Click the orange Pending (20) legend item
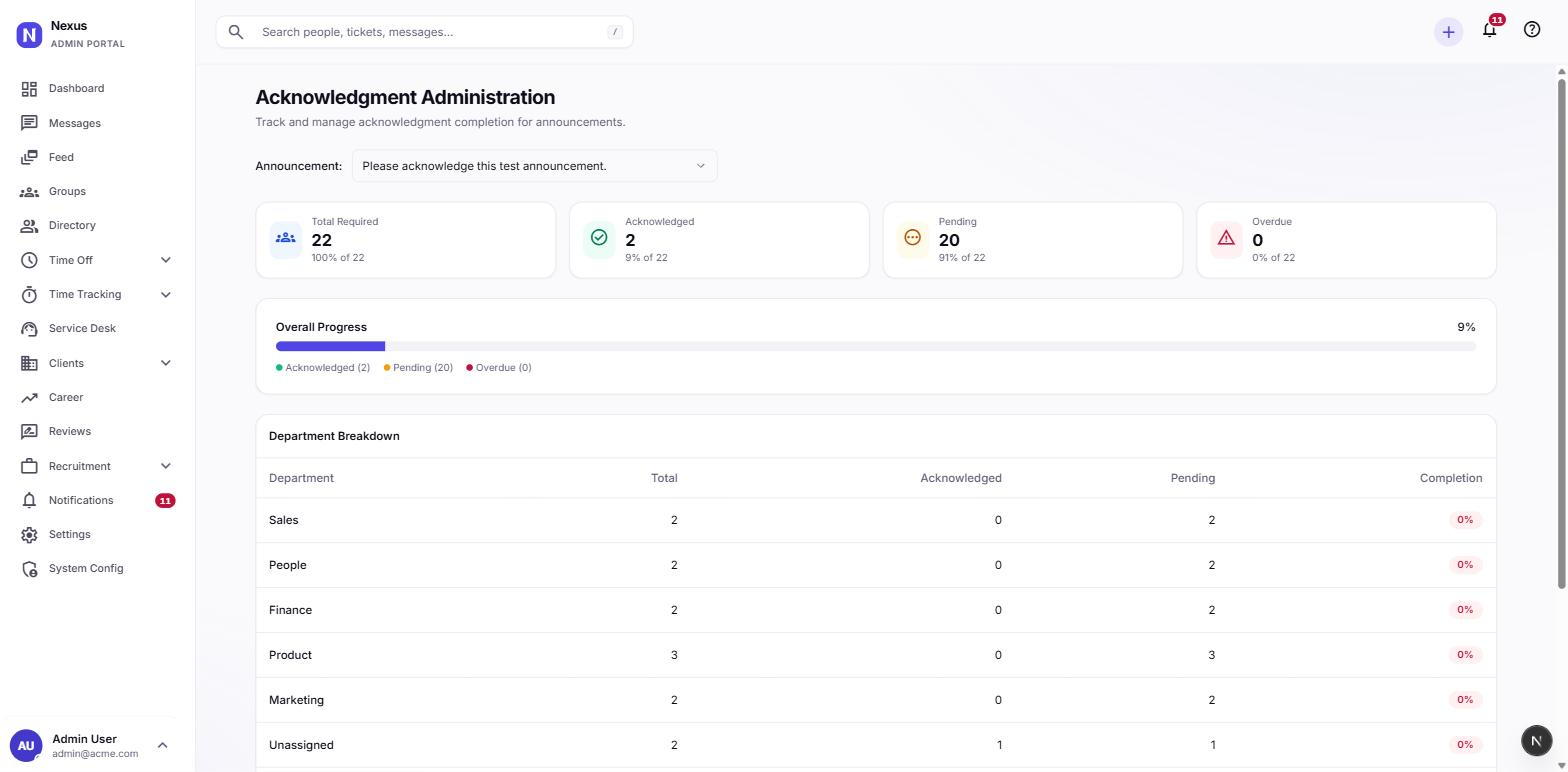This screenshot has width=1568, height=772. click(x=418, y=368)
